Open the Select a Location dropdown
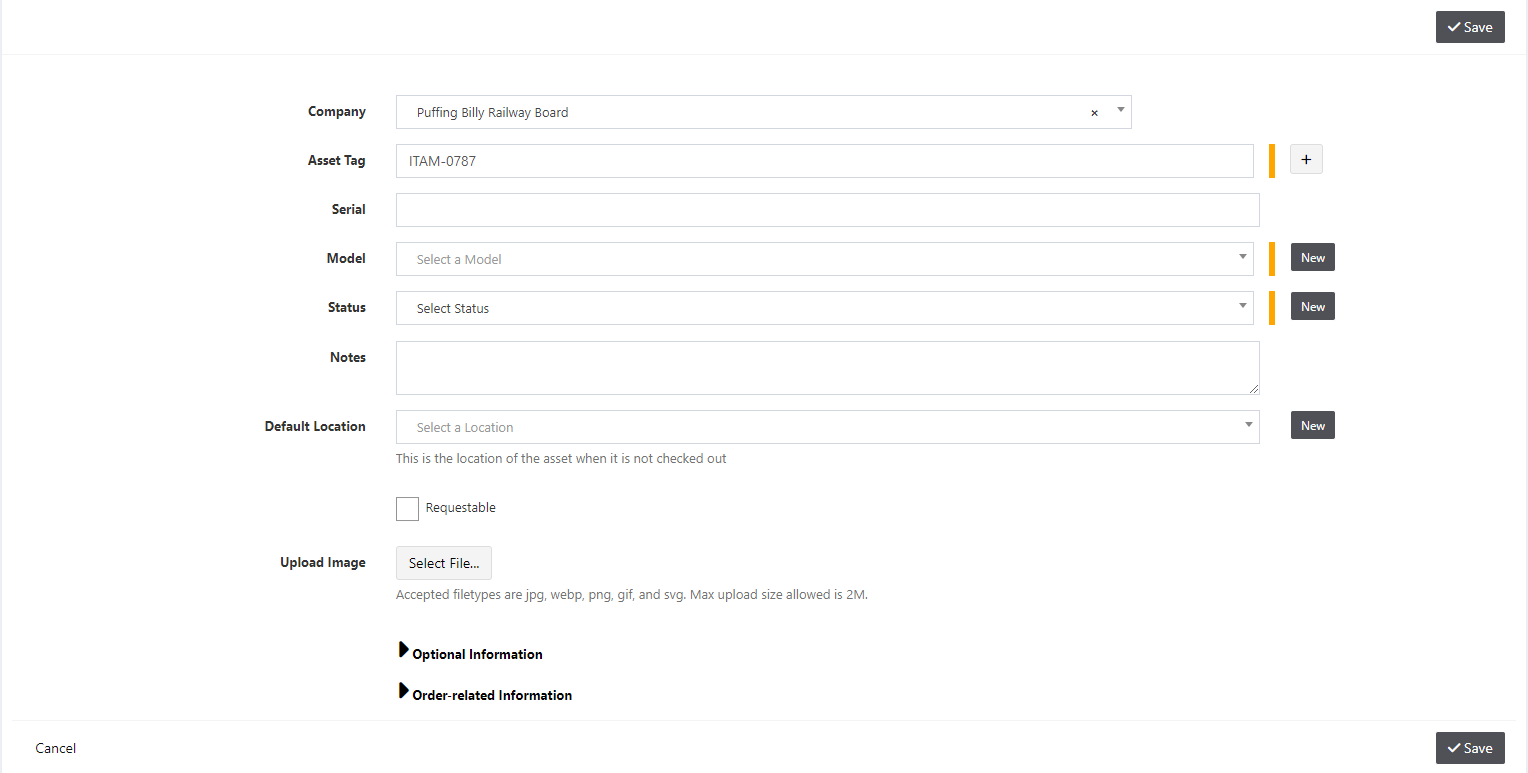Viewport: 1528px width, 773px height. 828,427
